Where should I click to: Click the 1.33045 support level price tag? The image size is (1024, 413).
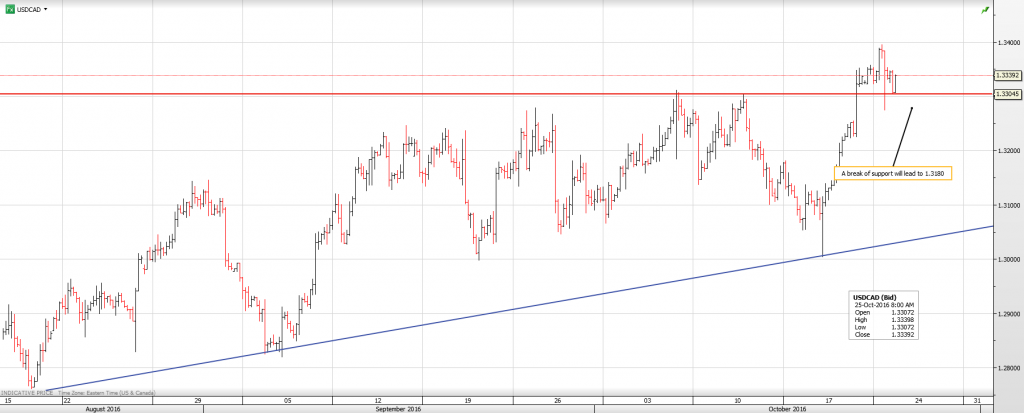(x=1006, y=94)
